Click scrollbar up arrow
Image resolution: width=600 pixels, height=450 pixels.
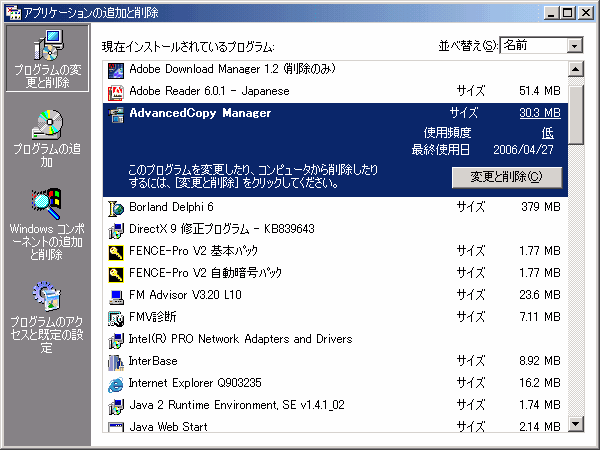click(576, 69)
